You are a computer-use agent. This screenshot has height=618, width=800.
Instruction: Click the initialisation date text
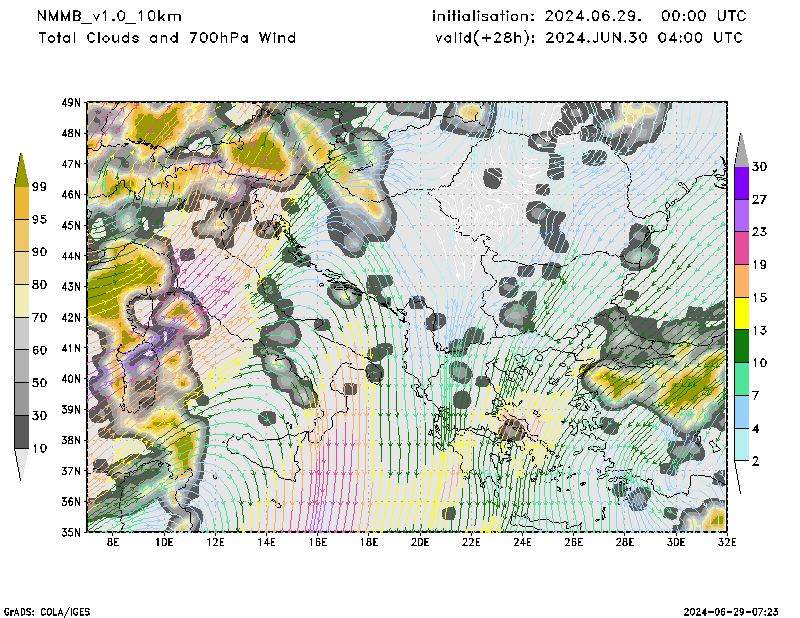tap(588, 16)
